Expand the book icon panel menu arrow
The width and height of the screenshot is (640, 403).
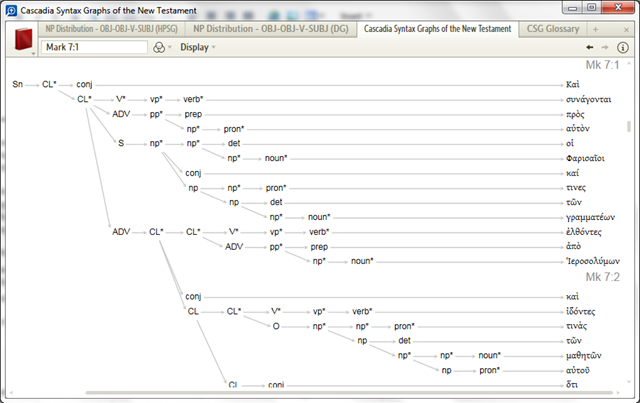[34, 51]
